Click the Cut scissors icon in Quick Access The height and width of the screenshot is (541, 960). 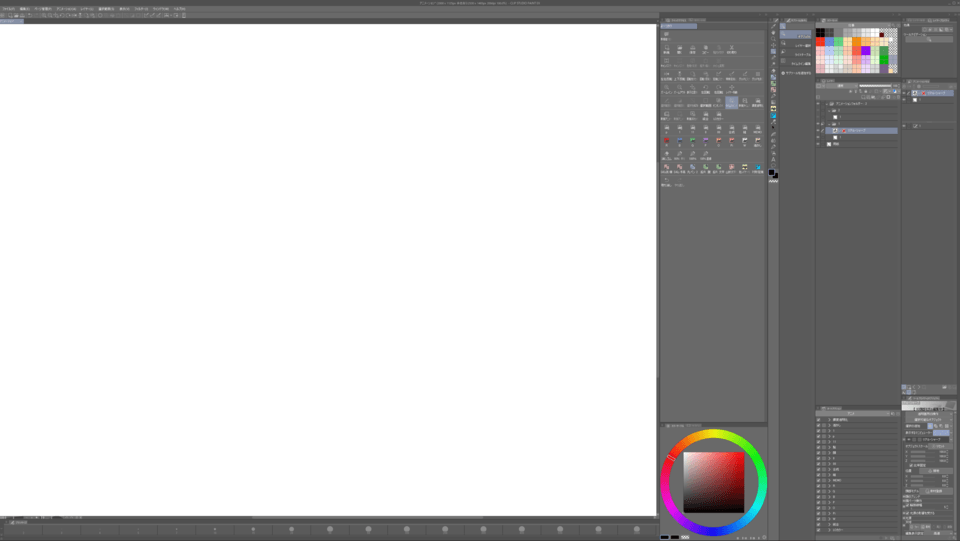(732, 49)
